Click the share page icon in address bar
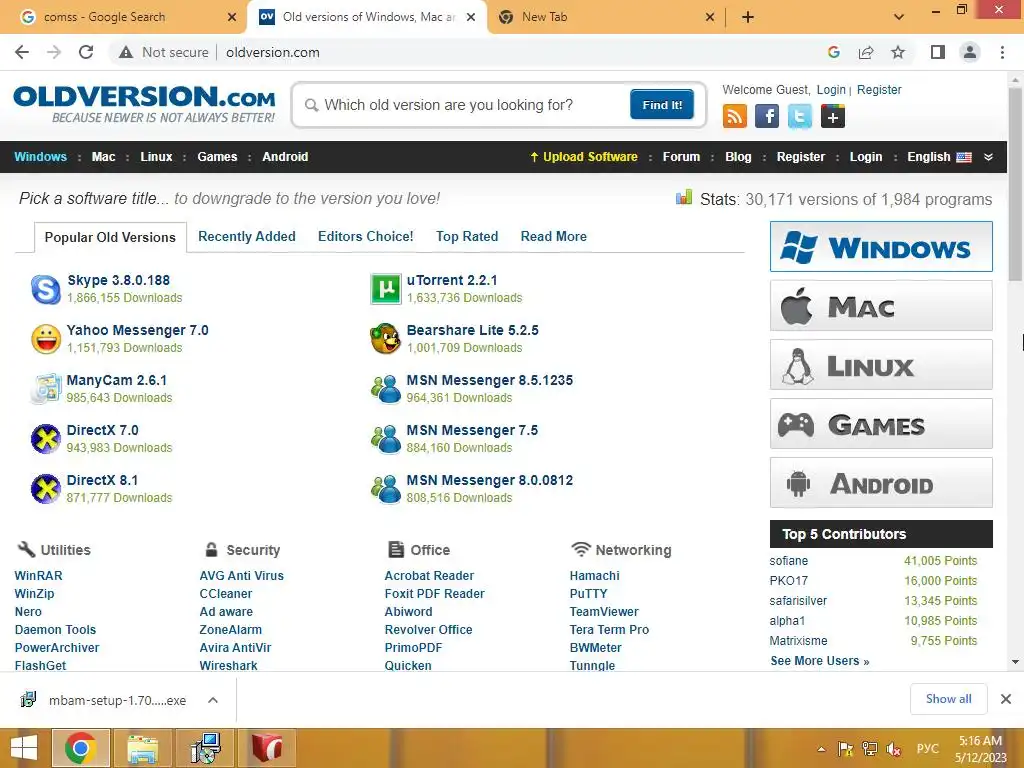The height and width of the screenshot is (768, 1024). tap(866, 52)
